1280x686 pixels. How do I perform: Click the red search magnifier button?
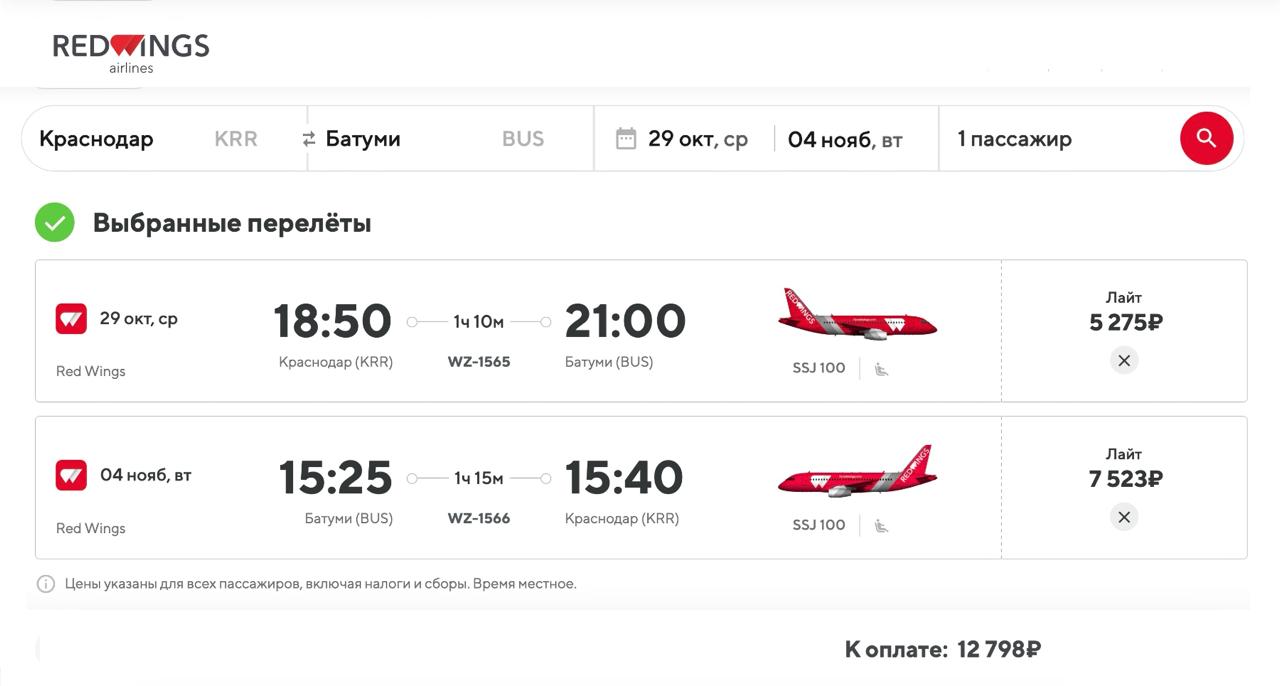[x=1206, y=138]
